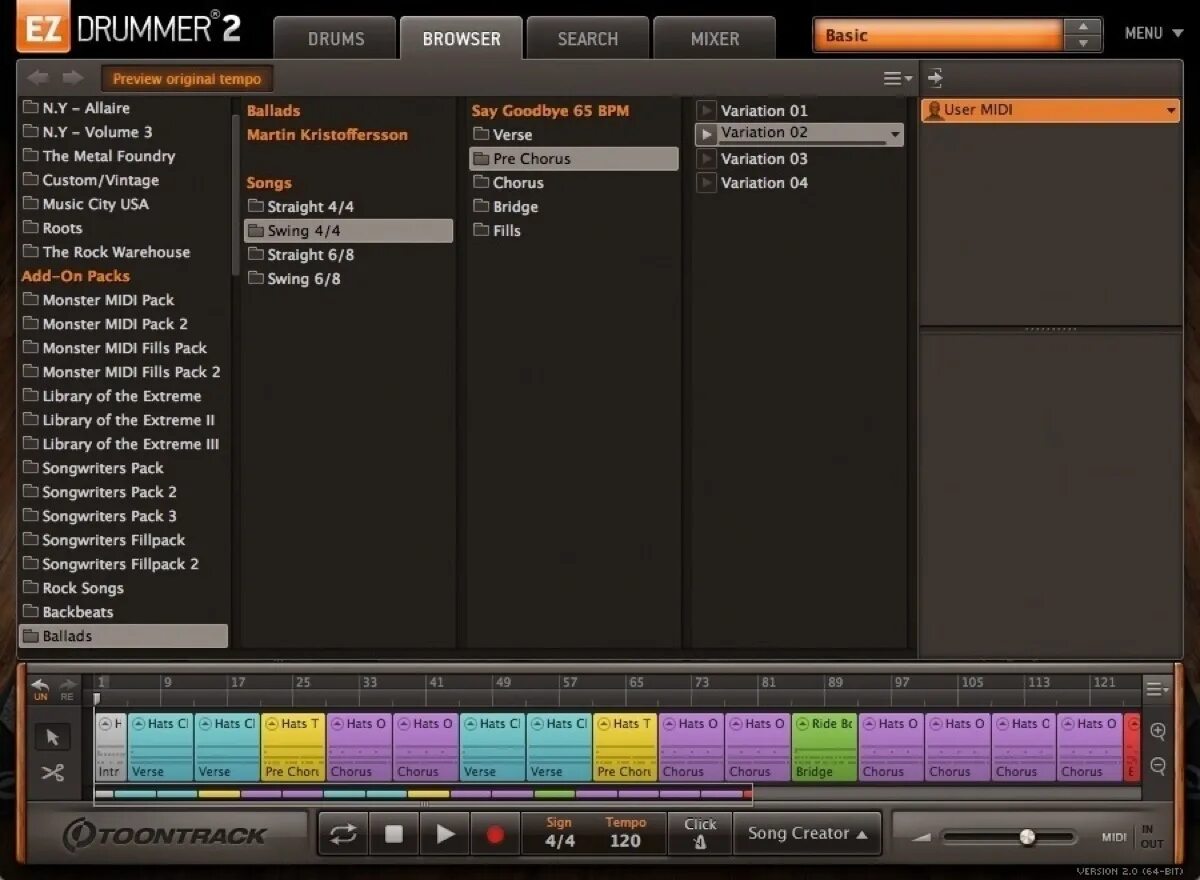Image resolution: width=1200 pixels, height=880 pixels.
Task: Open the Pre Chorus folder
Action: [574, 159]
